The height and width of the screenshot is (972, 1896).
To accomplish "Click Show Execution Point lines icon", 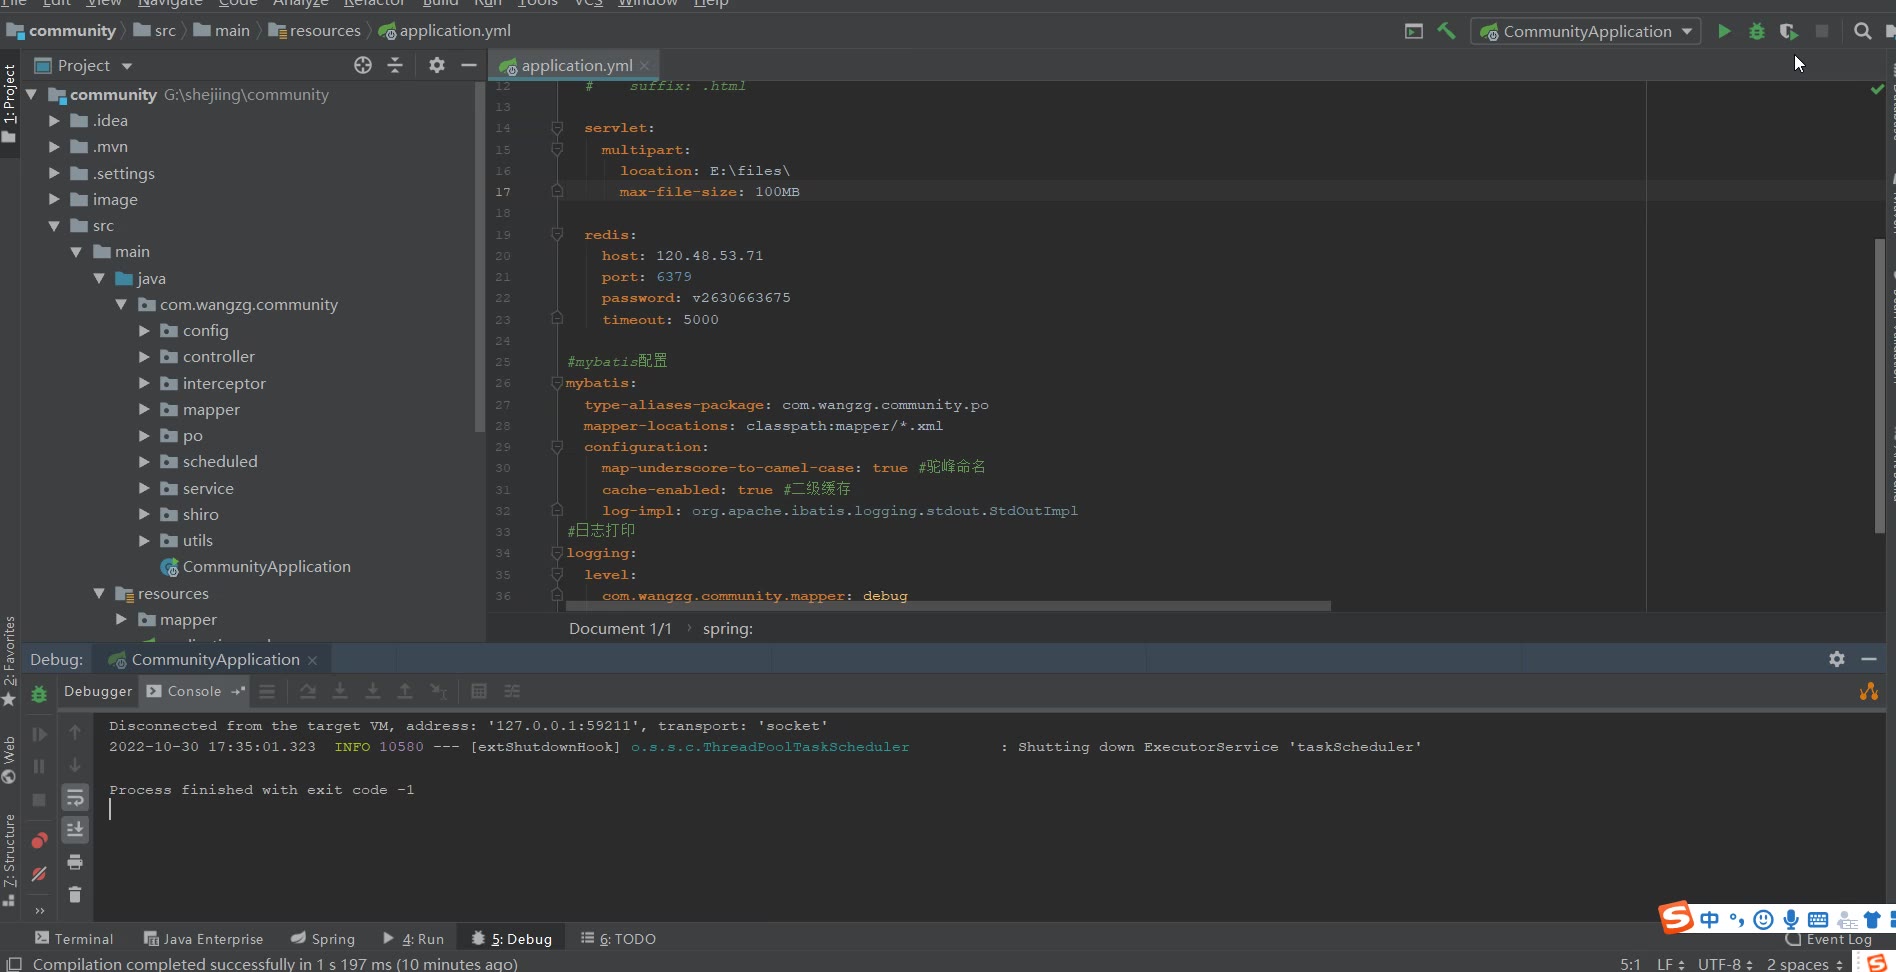I will click(x=267, y=692).
